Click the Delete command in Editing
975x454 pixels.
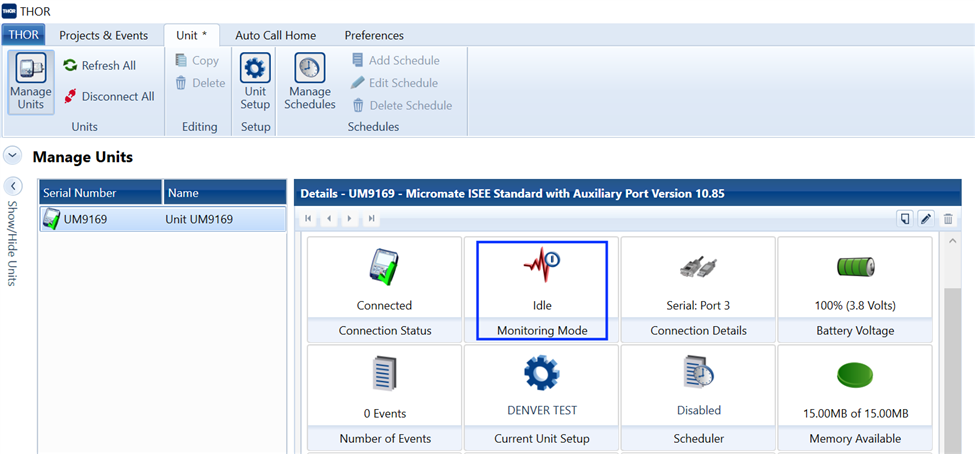click(200, 83)
